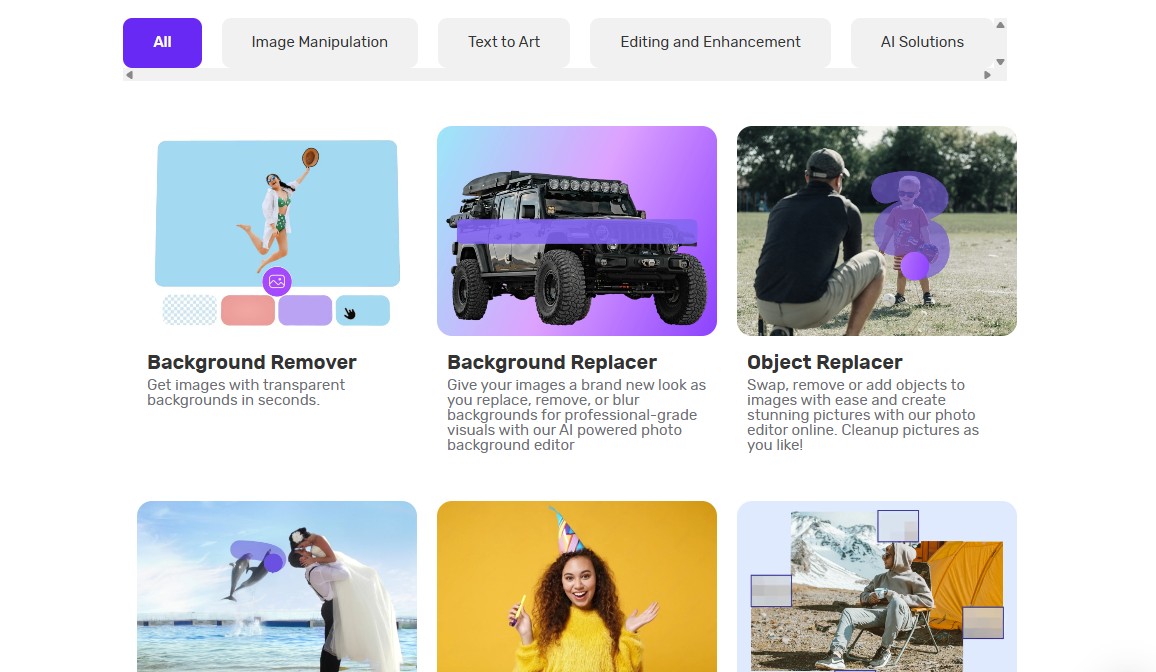This screenshot has height=672, width=1156.
Task: Click the left scroll arrow of the tab bar
Action: (130, 75)
